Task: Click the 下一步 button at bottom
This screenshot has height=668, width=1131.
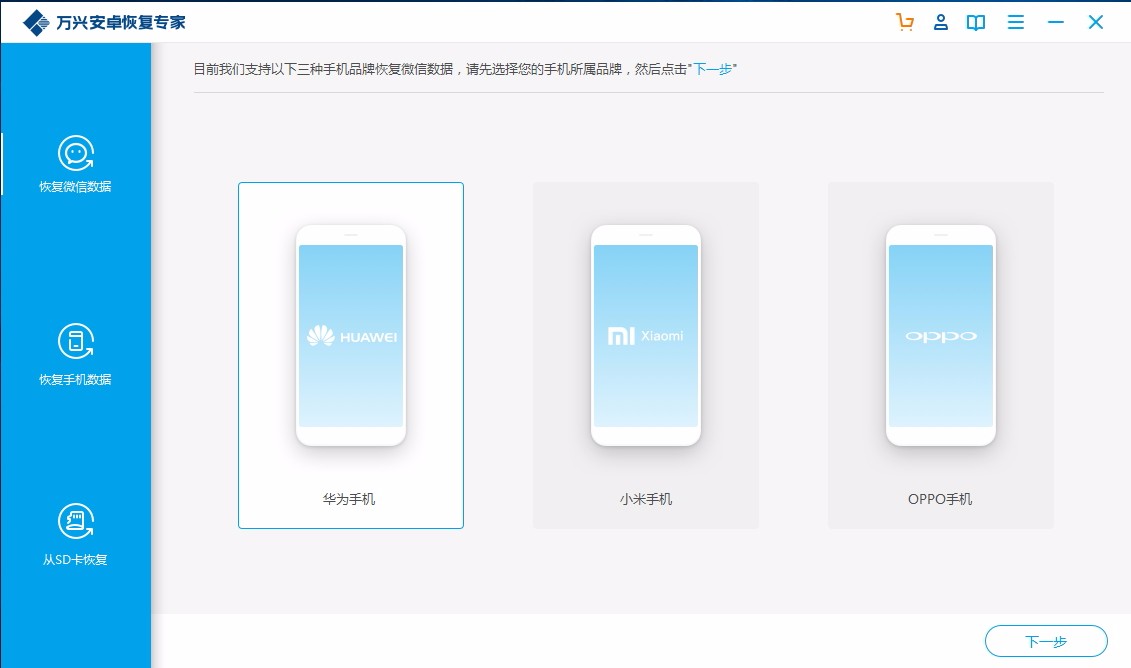Action: coord(1046,641)
